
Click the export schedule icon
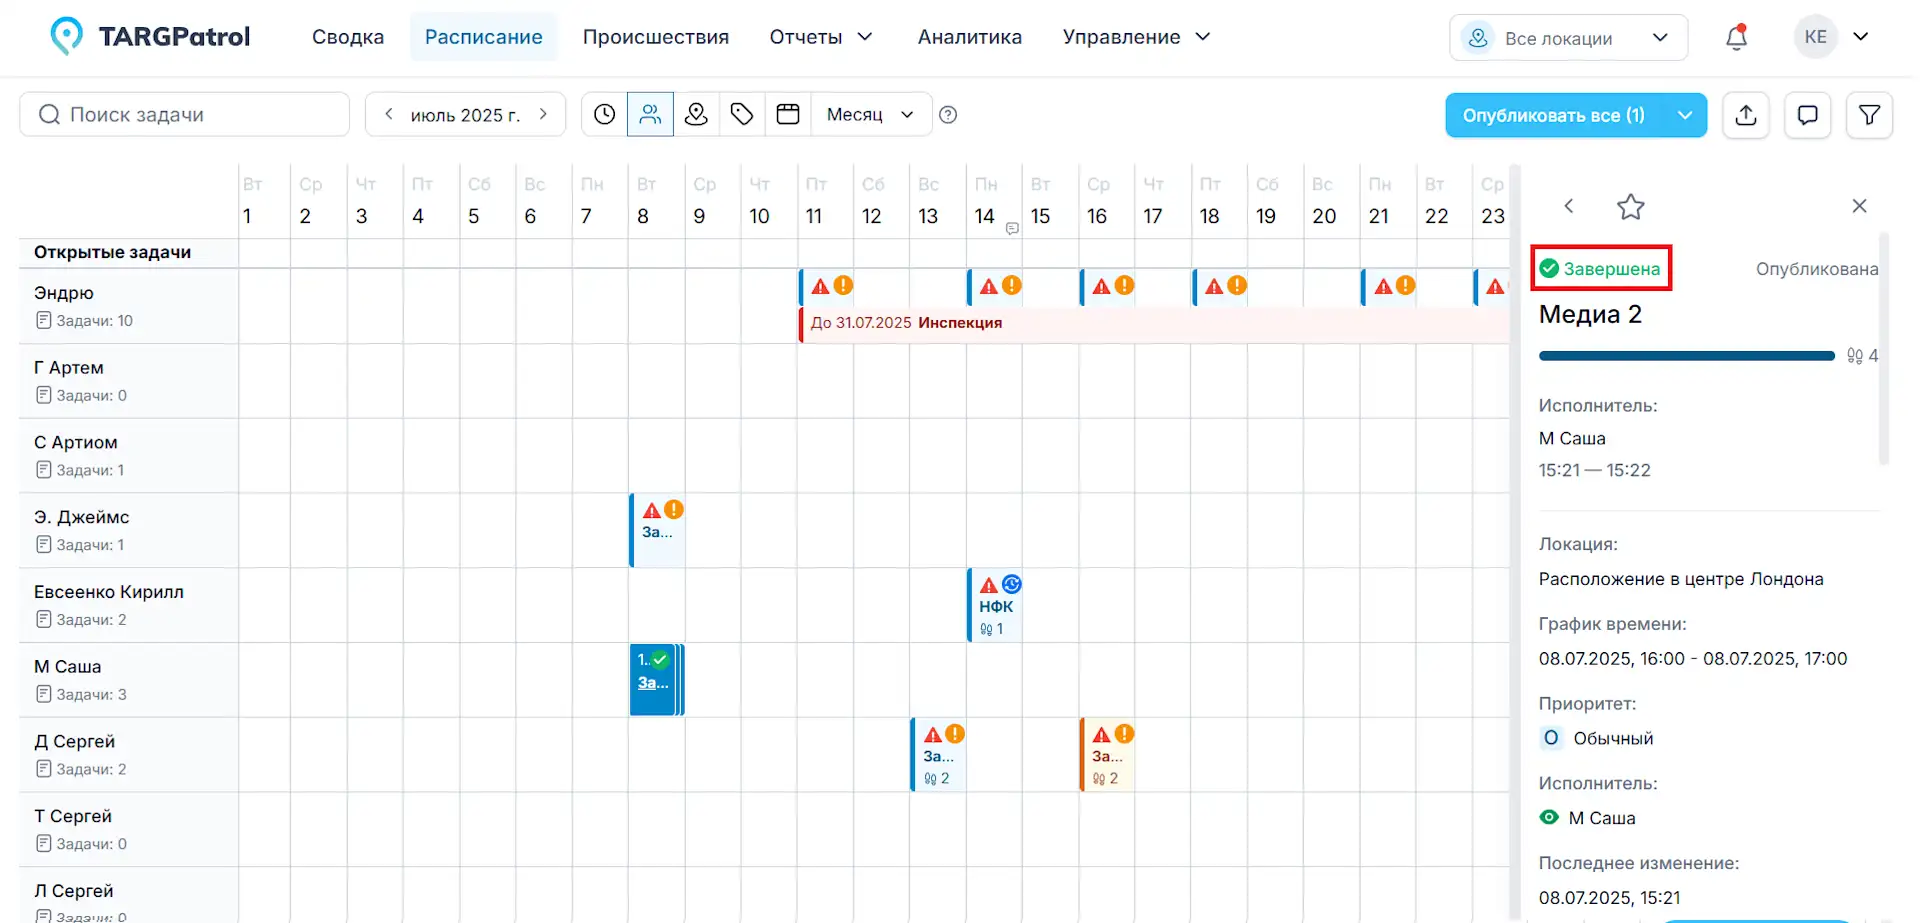[x=1746, y=115]
